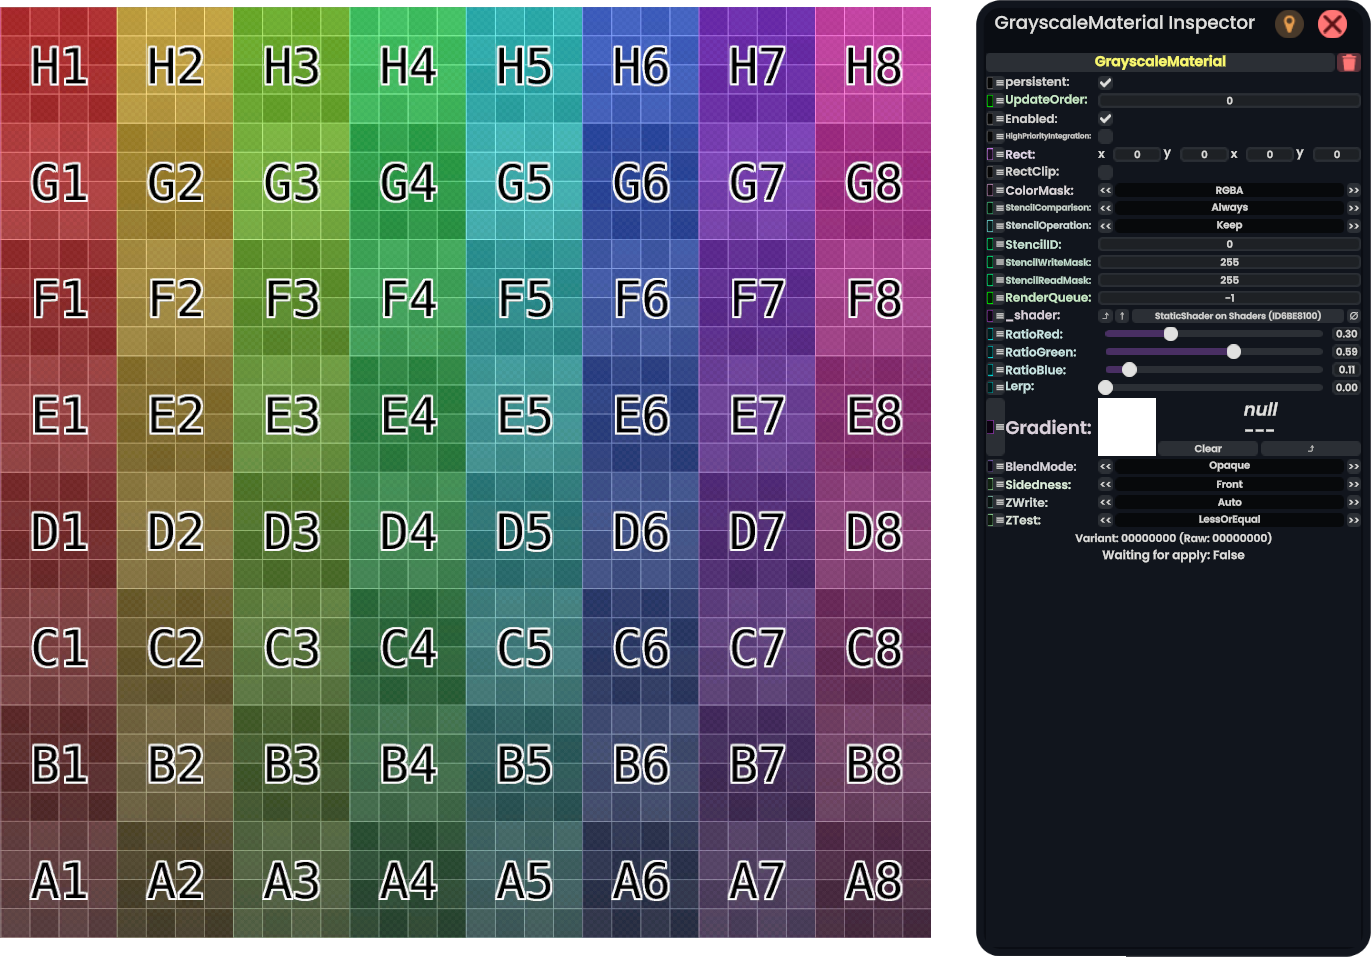Step BlendMode to the previous option
This screenshot has height=957, width=1371.
1105,466
